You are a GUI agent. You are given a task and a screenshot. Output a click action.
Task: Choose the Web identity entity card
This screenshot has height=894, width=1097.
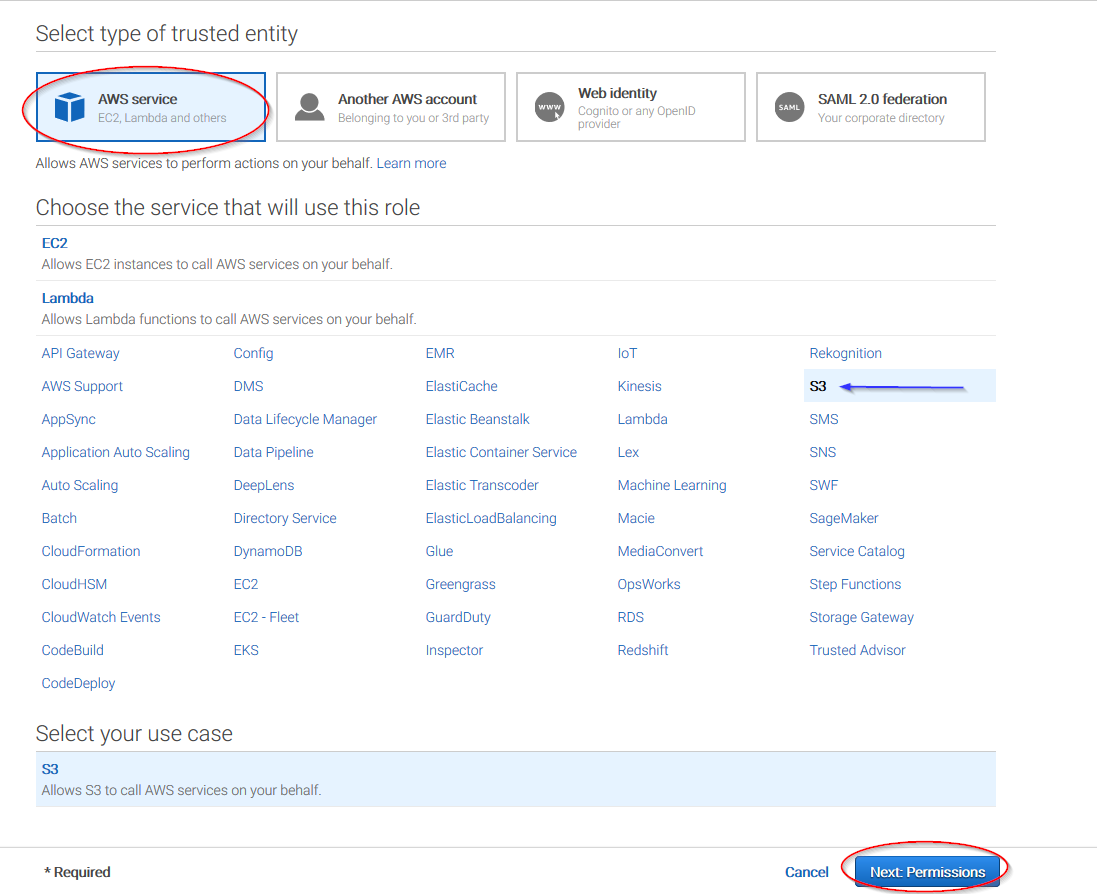pyautogui.click(x=631, y=107)
